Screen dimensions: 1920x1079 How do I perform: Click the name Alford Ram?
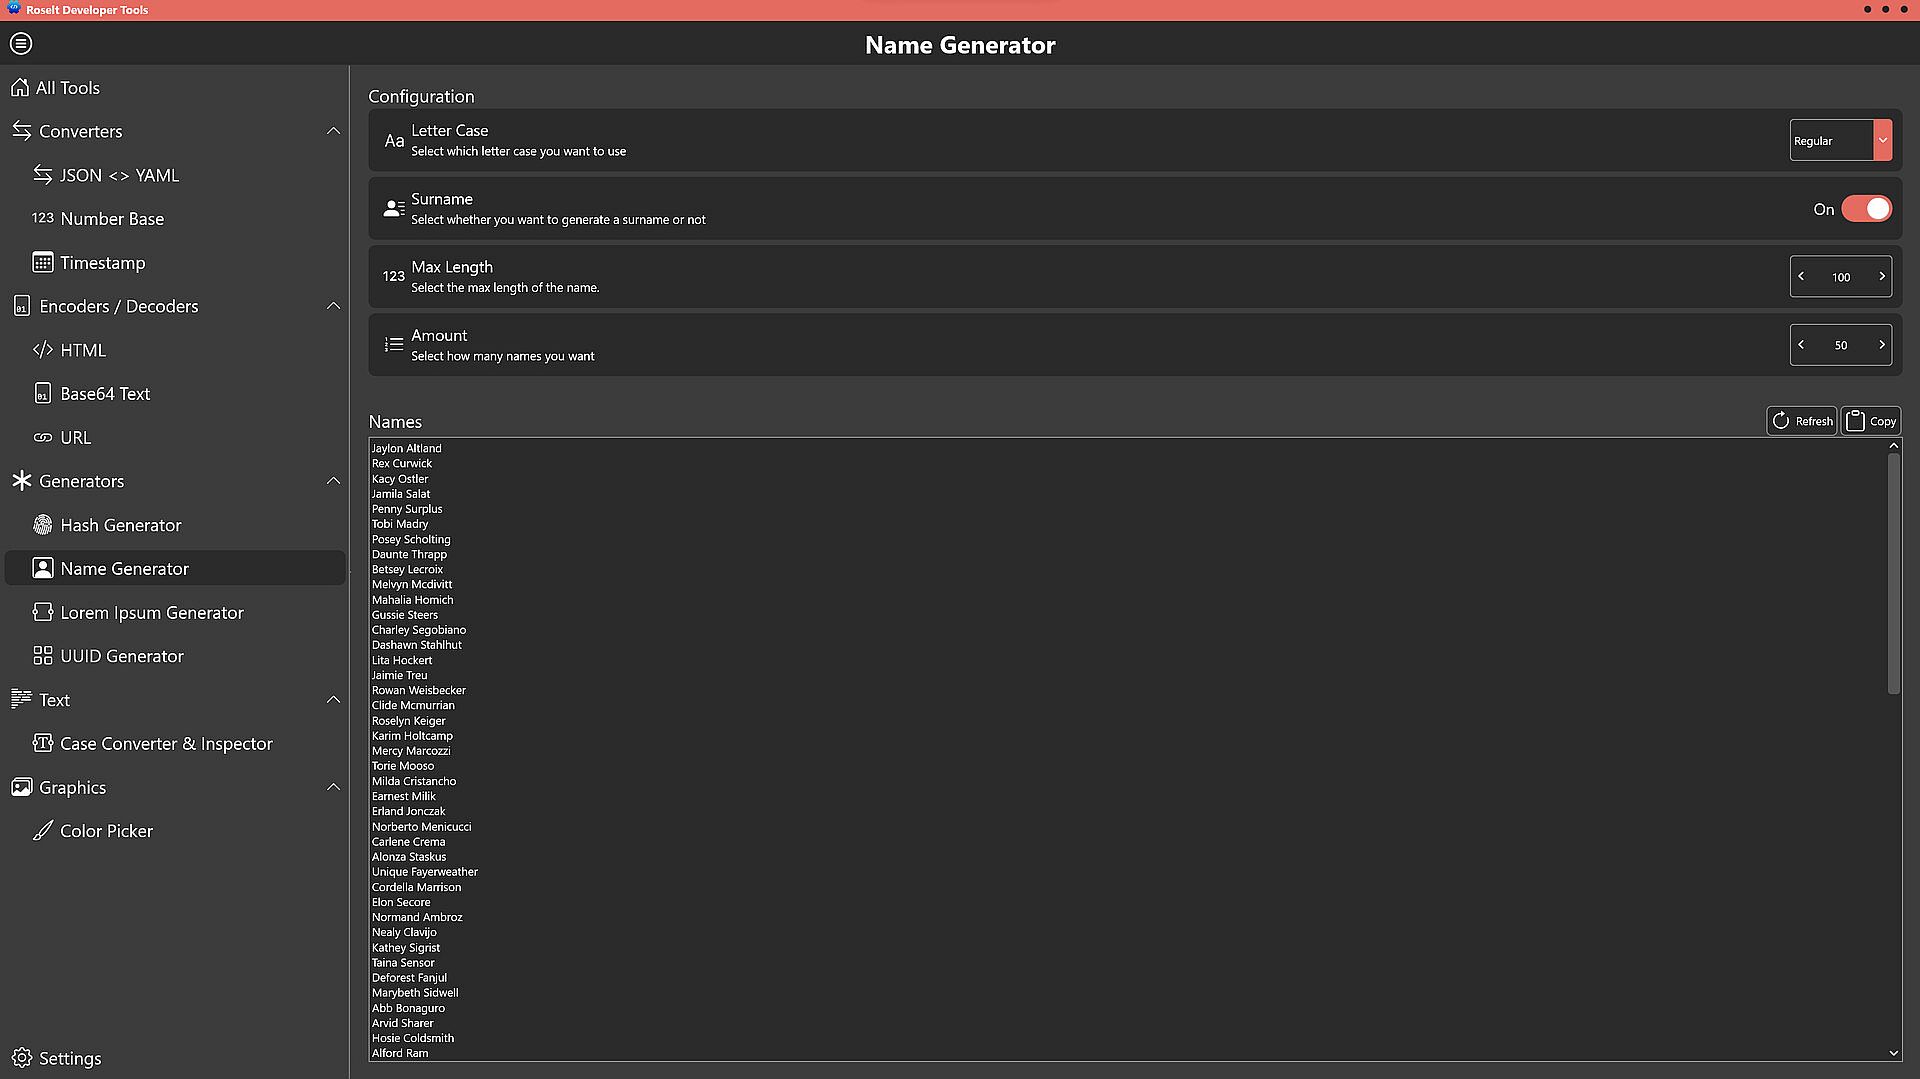[400, 1053]
